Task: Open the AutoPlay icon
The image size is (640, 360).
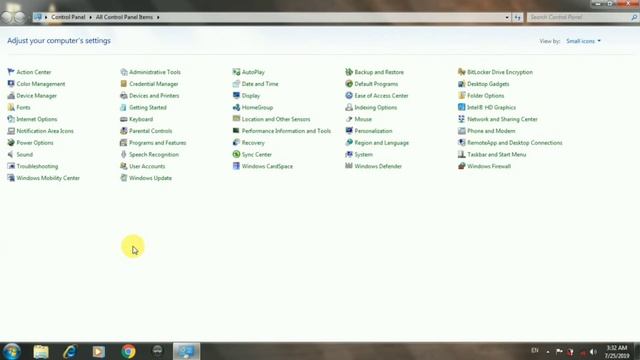Action: click(x=236, y=72)
